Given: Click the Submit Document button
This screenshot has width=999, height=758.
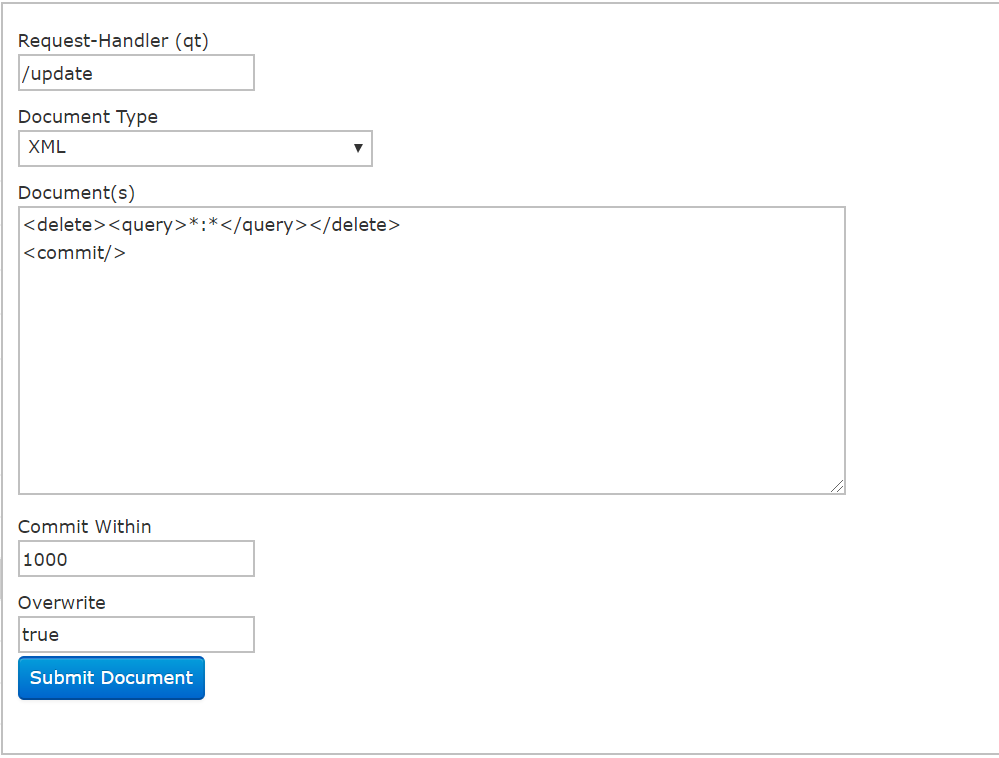Looking at the screenshot, I should point(111,678).
